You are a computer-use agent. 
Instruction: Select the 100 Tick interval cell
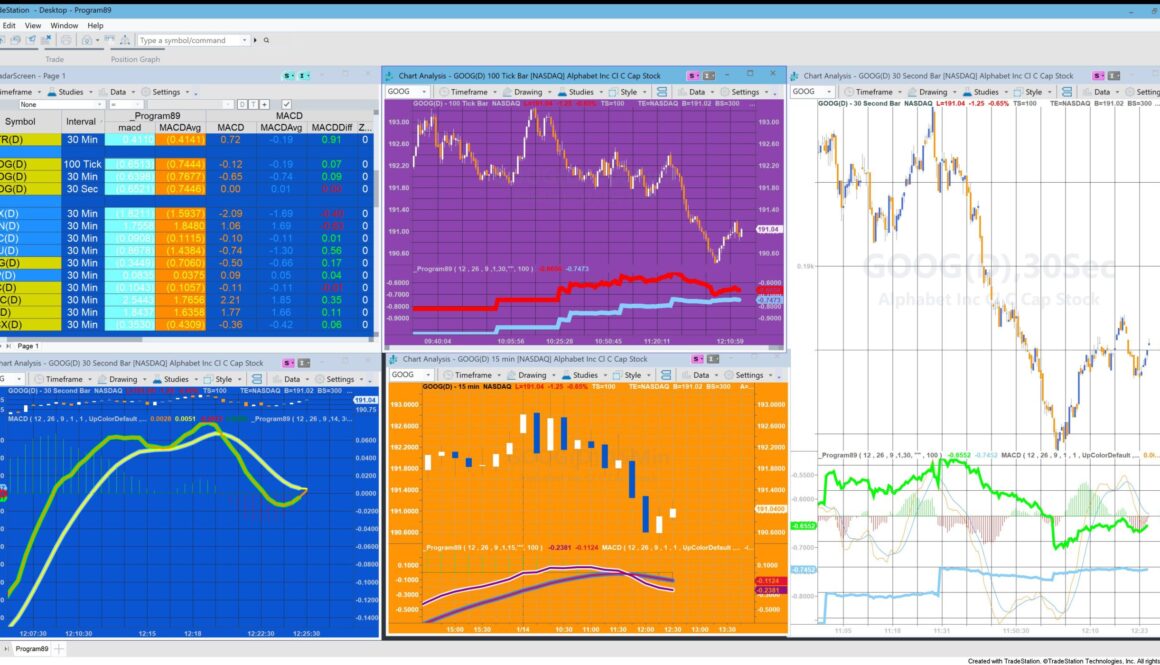(82, 164)
